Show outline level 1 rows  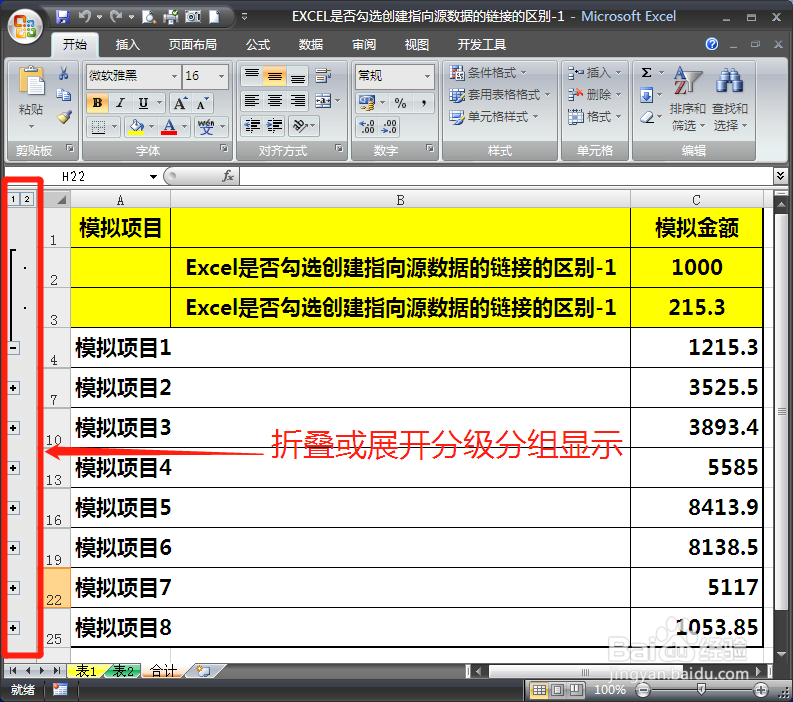[x=14, y=199]
